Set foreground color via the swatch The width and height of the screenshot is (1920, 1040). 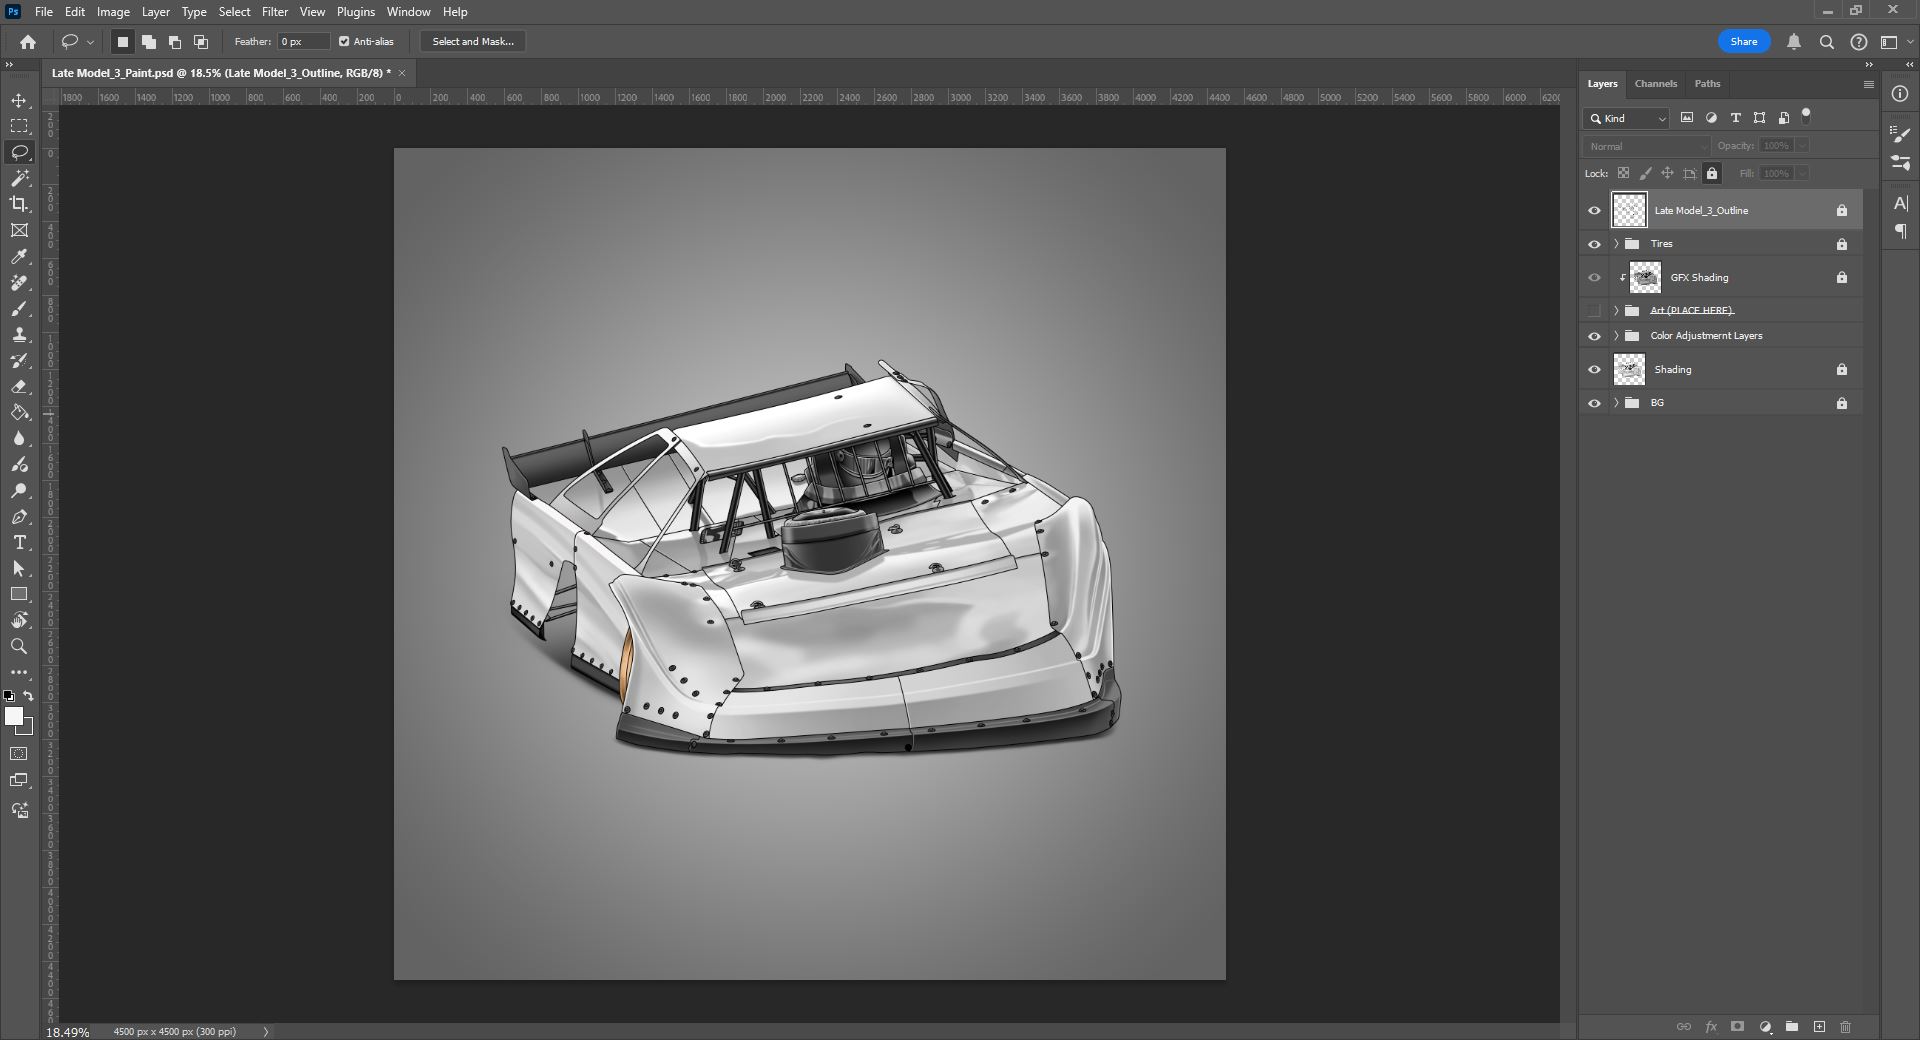tap(15, 717)
